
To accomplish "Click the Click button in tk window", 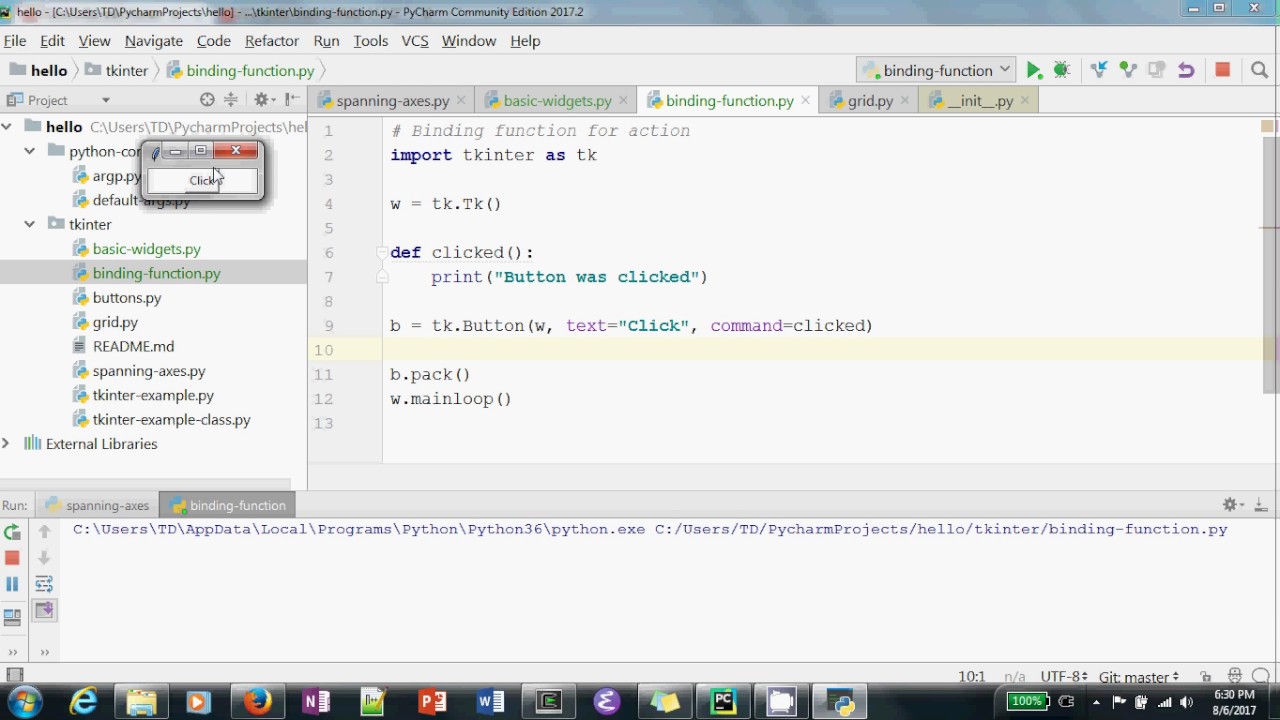I will click(x=203, y=181).
